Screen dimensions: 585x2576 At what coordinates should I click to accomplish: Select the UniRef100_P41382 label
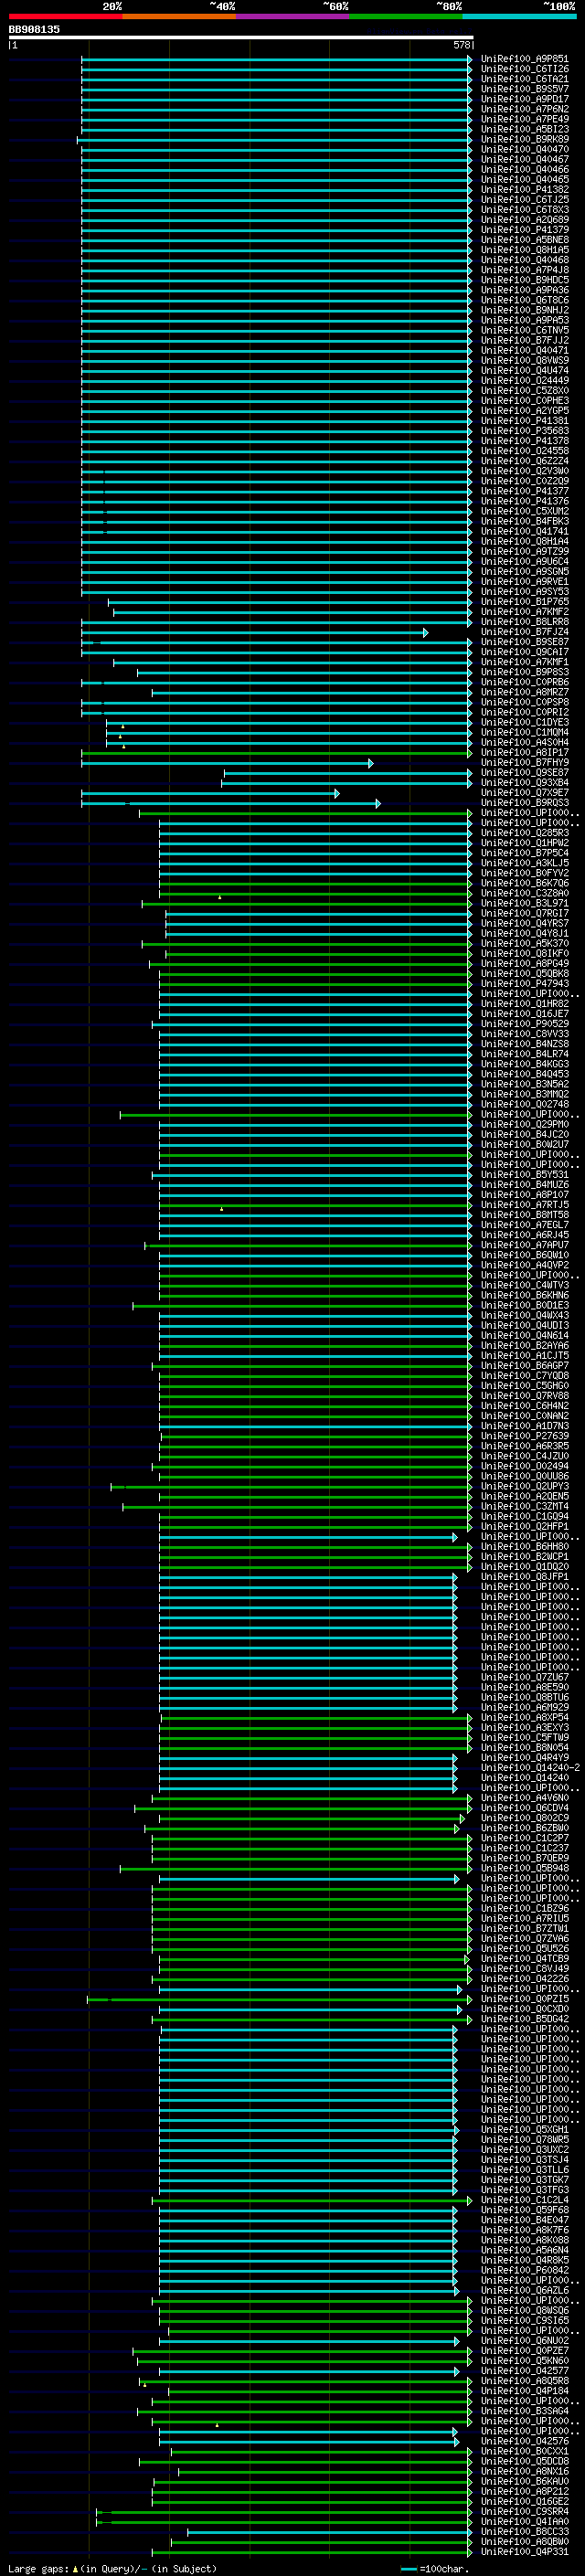tap(524, 189)
